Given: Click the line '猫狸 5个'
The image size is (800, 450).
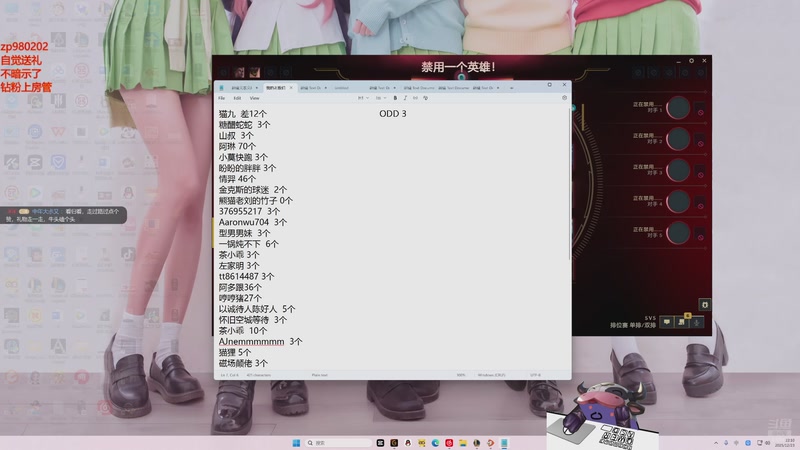Looking at the screenshot, I should pos(235,353).
